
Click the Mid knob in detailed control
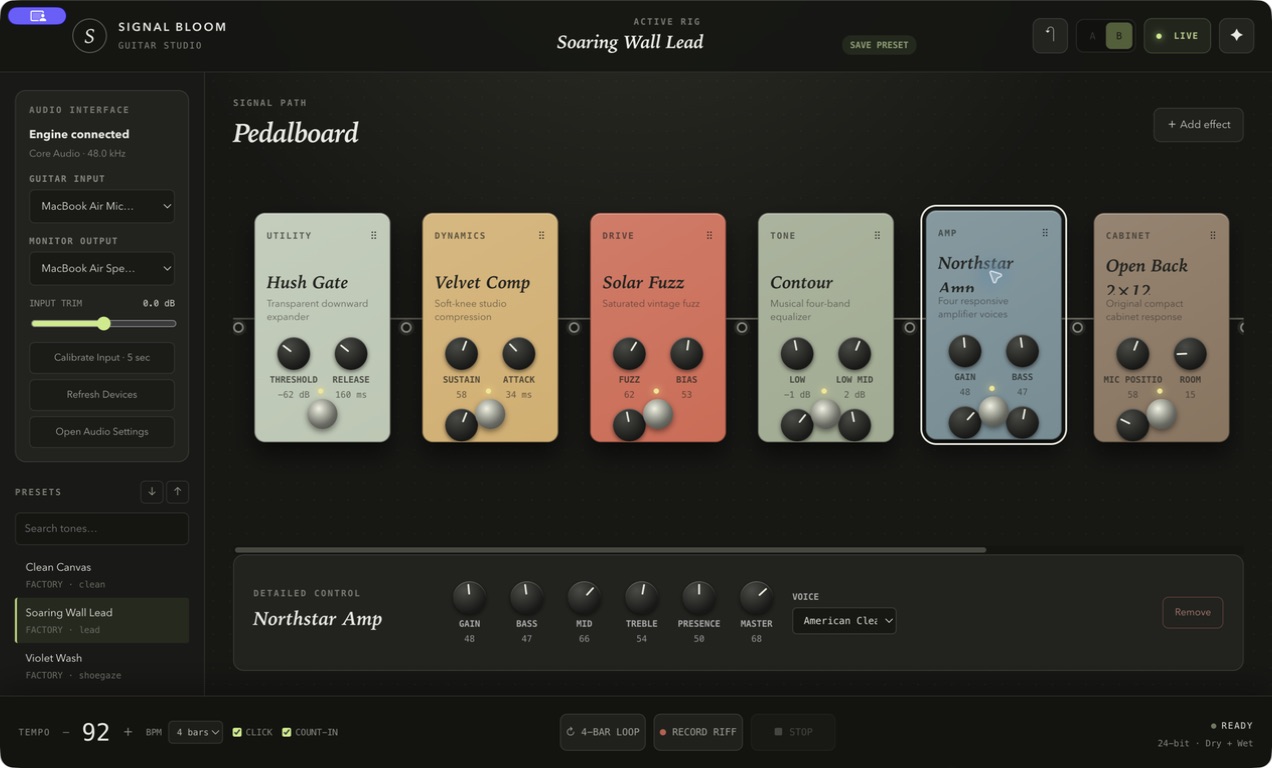tap(584, 597)
